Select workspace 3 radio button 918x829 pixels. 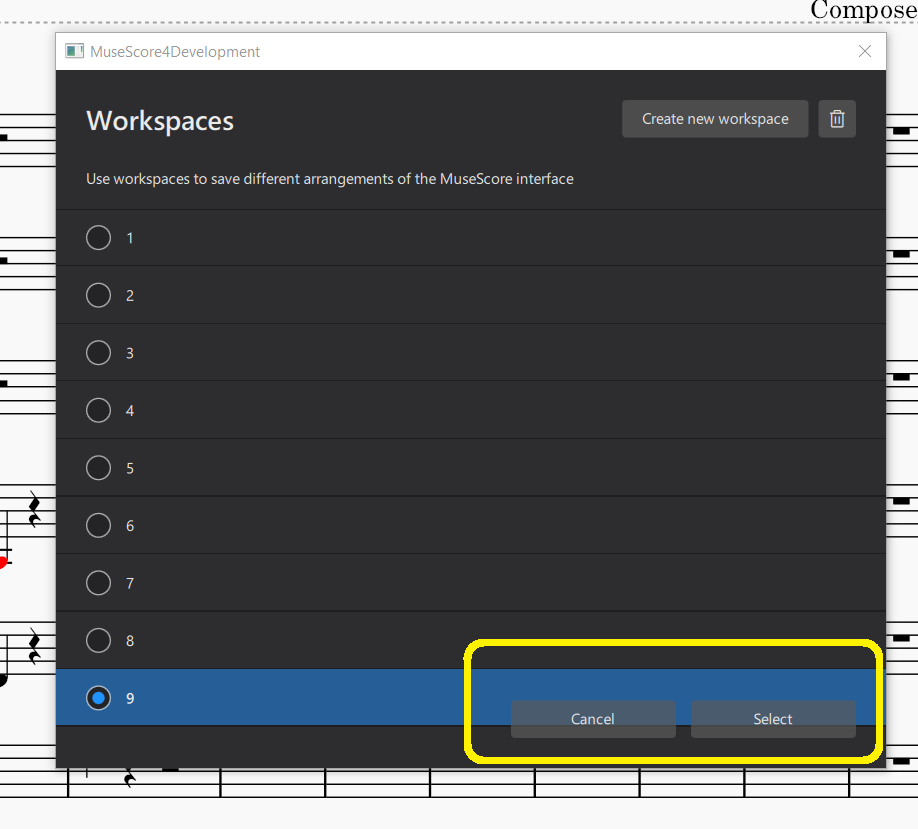[98, 353]
